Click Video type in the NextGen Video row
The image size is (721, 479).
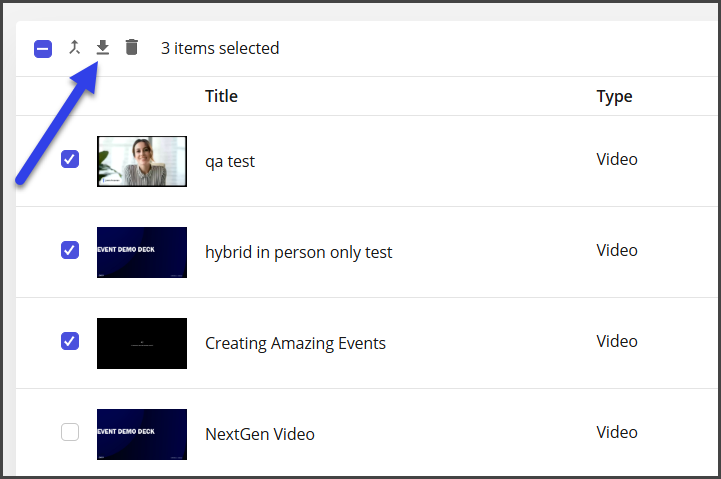click(617, 432)
